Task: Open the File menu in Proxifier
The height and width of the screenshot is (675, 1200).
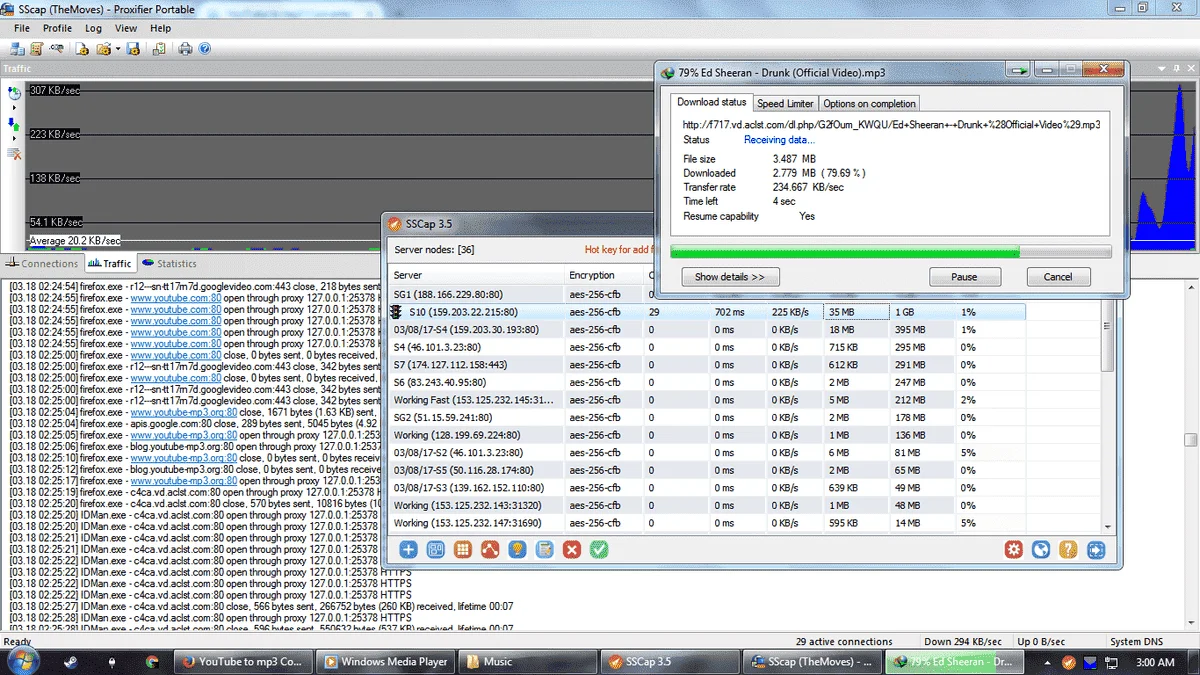Action: (22, 28)
